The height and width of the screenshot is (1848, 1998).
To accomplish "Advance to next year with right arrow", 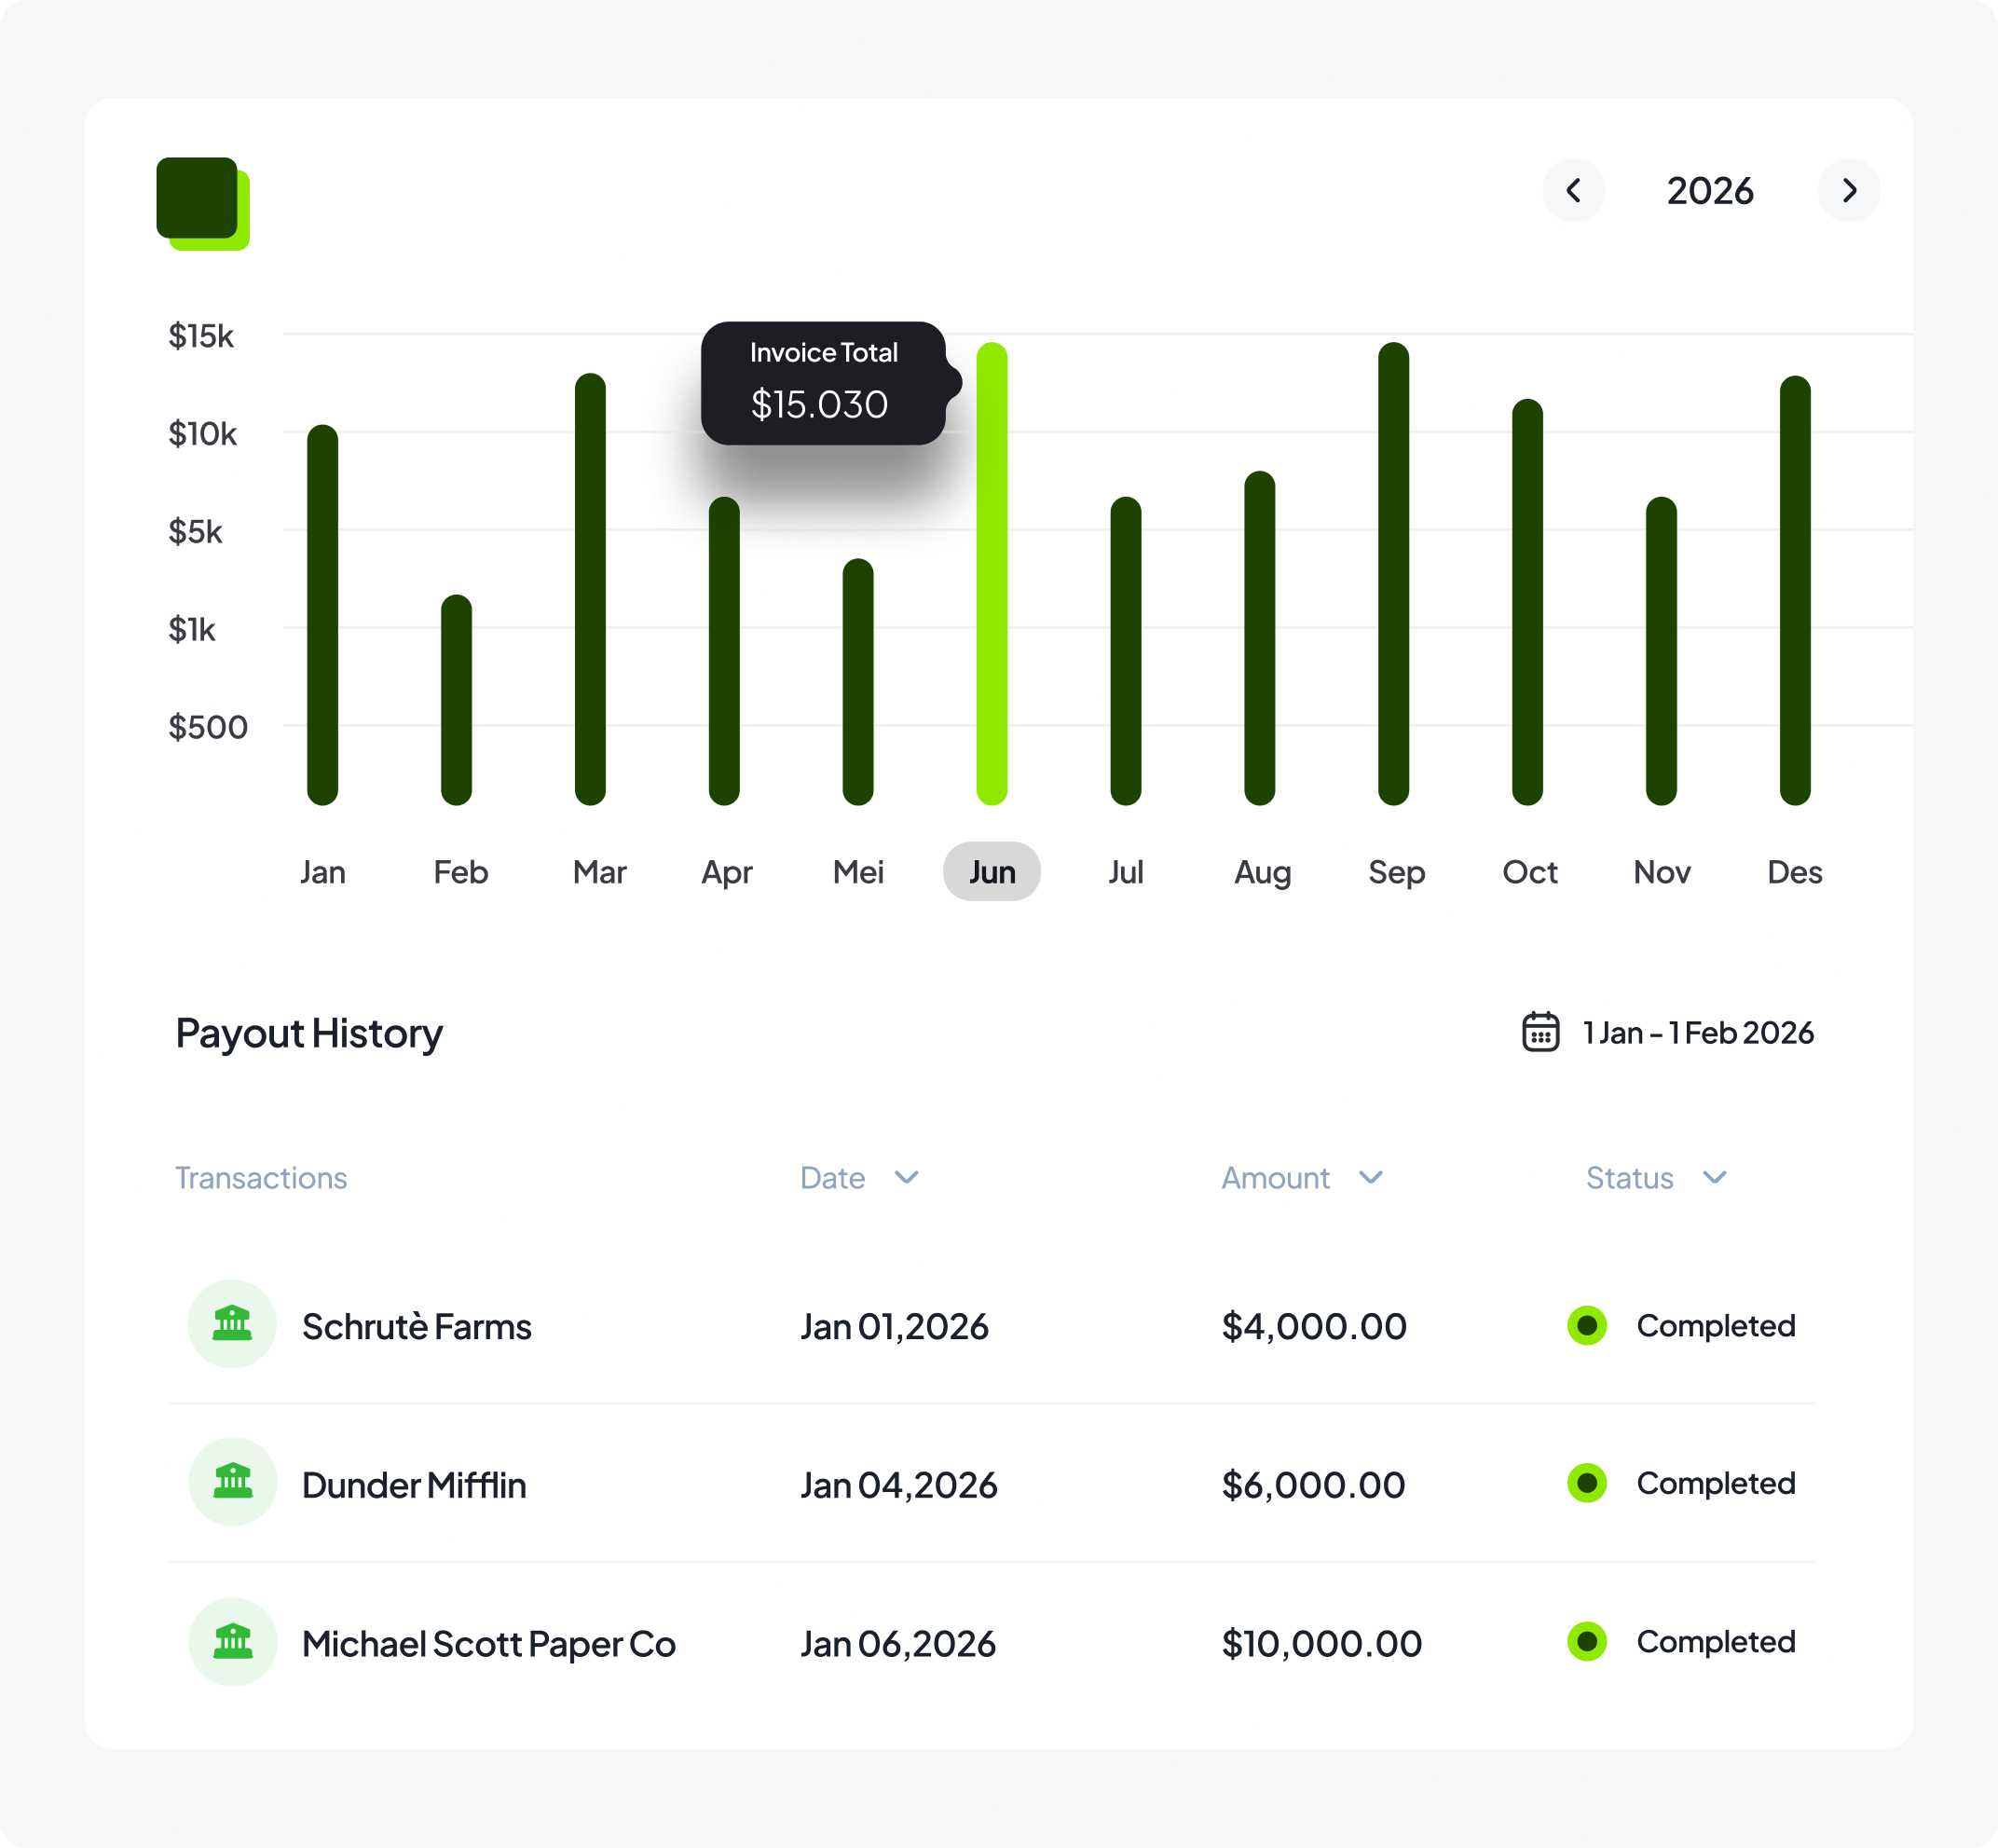I will [x=1848, y=190].
